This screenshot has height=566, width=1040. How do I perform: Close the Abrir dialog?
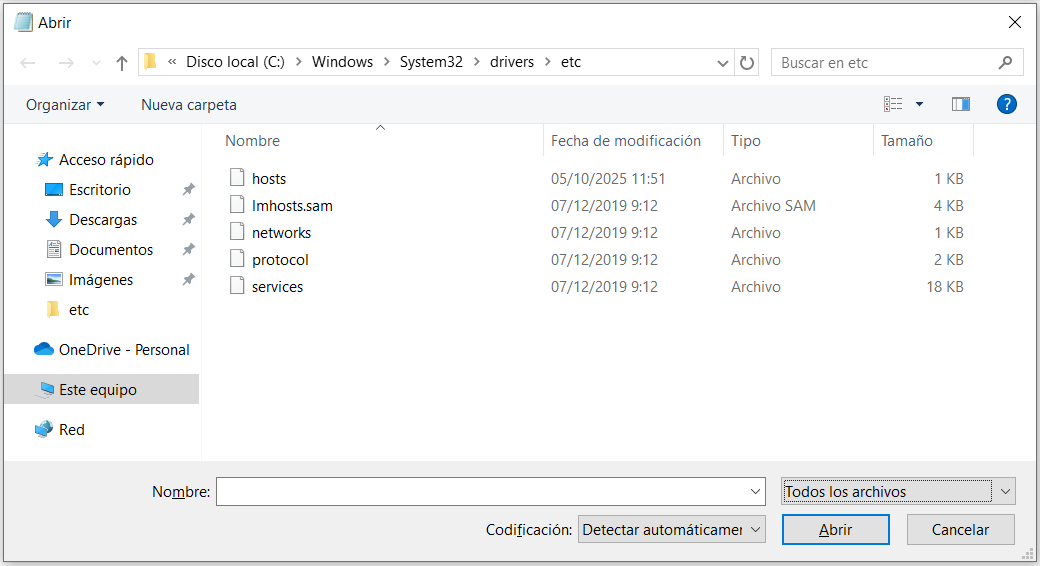1014,22
